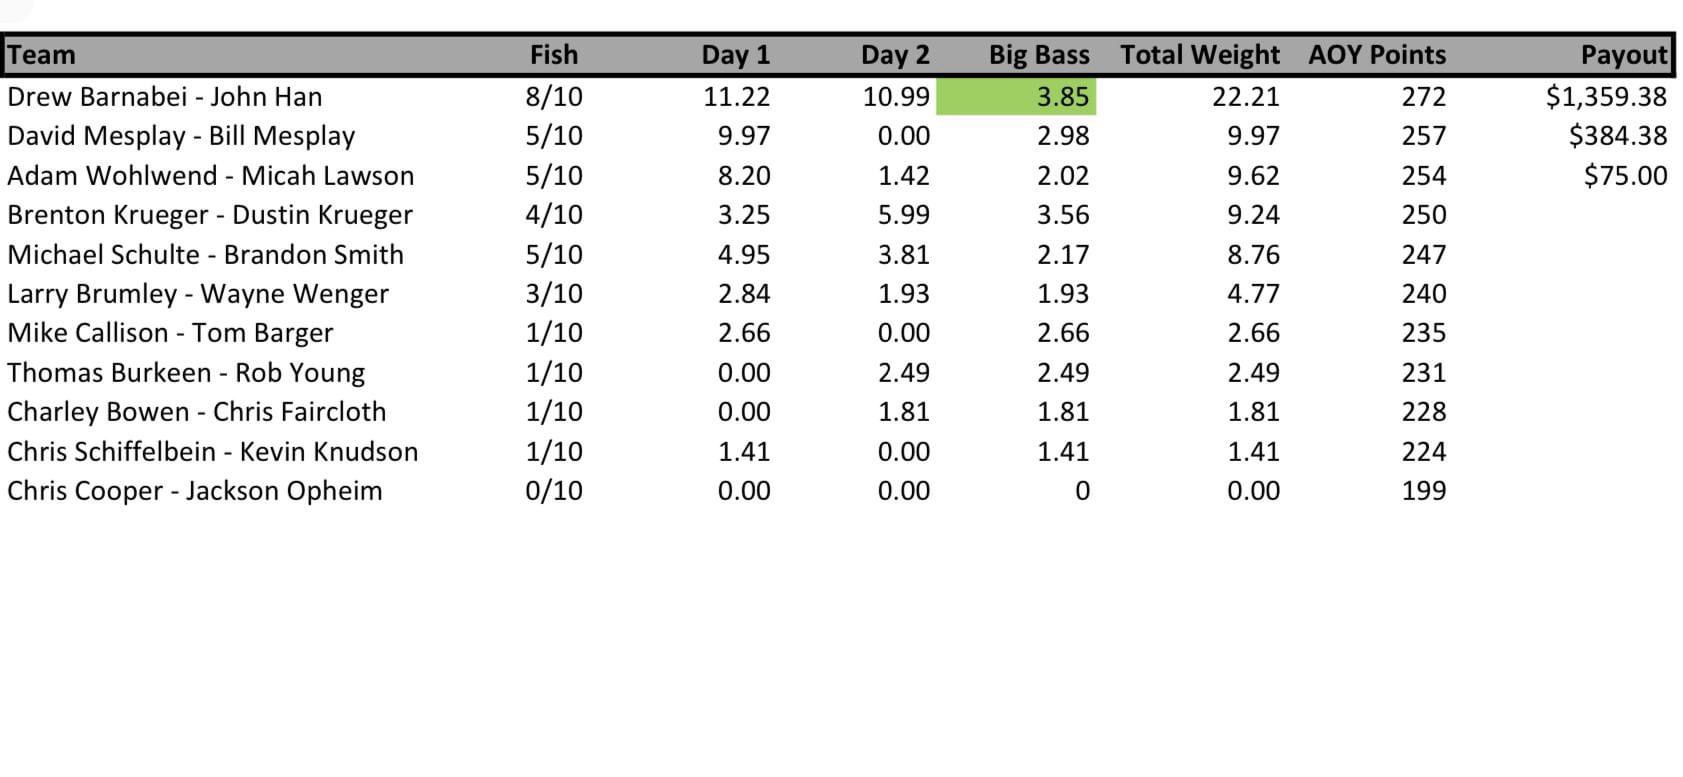Click the AOY Points column header

(x=1377, y=55)
